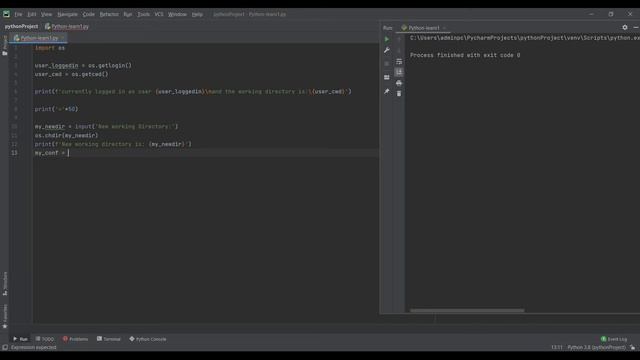Open the Edit menu
The width and height of the screenshot is (640, 360).
coord(32,14)
